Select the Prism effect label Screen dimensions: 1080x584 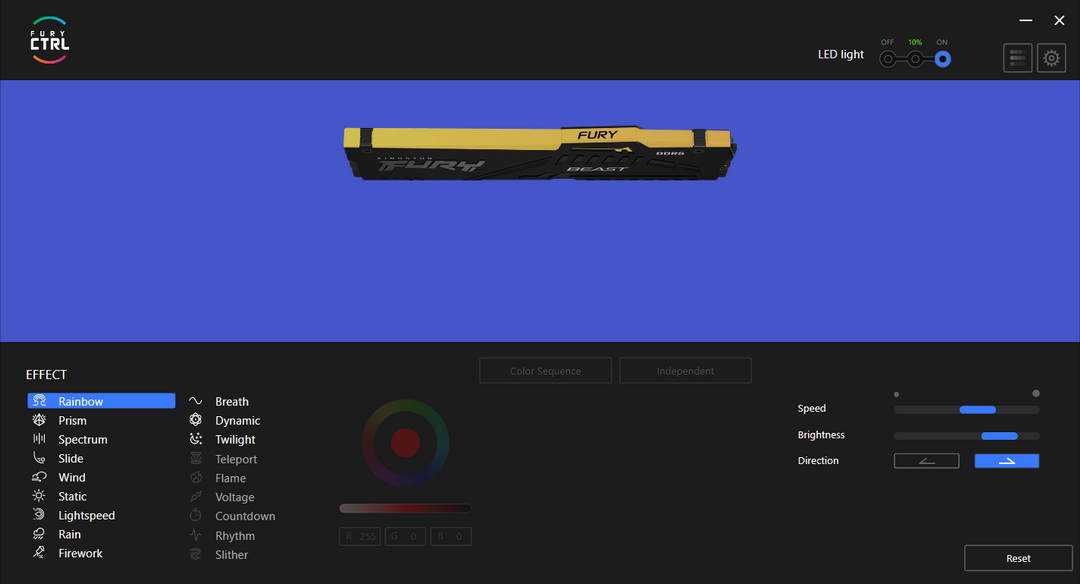click(x=72, y=420)
